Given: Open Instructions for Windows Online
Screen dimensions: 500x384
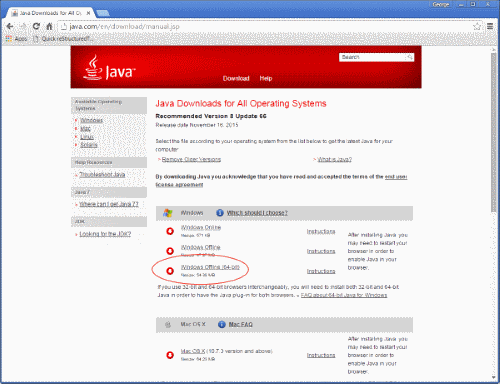Looking at the screenshot, I should pos(321,231).
